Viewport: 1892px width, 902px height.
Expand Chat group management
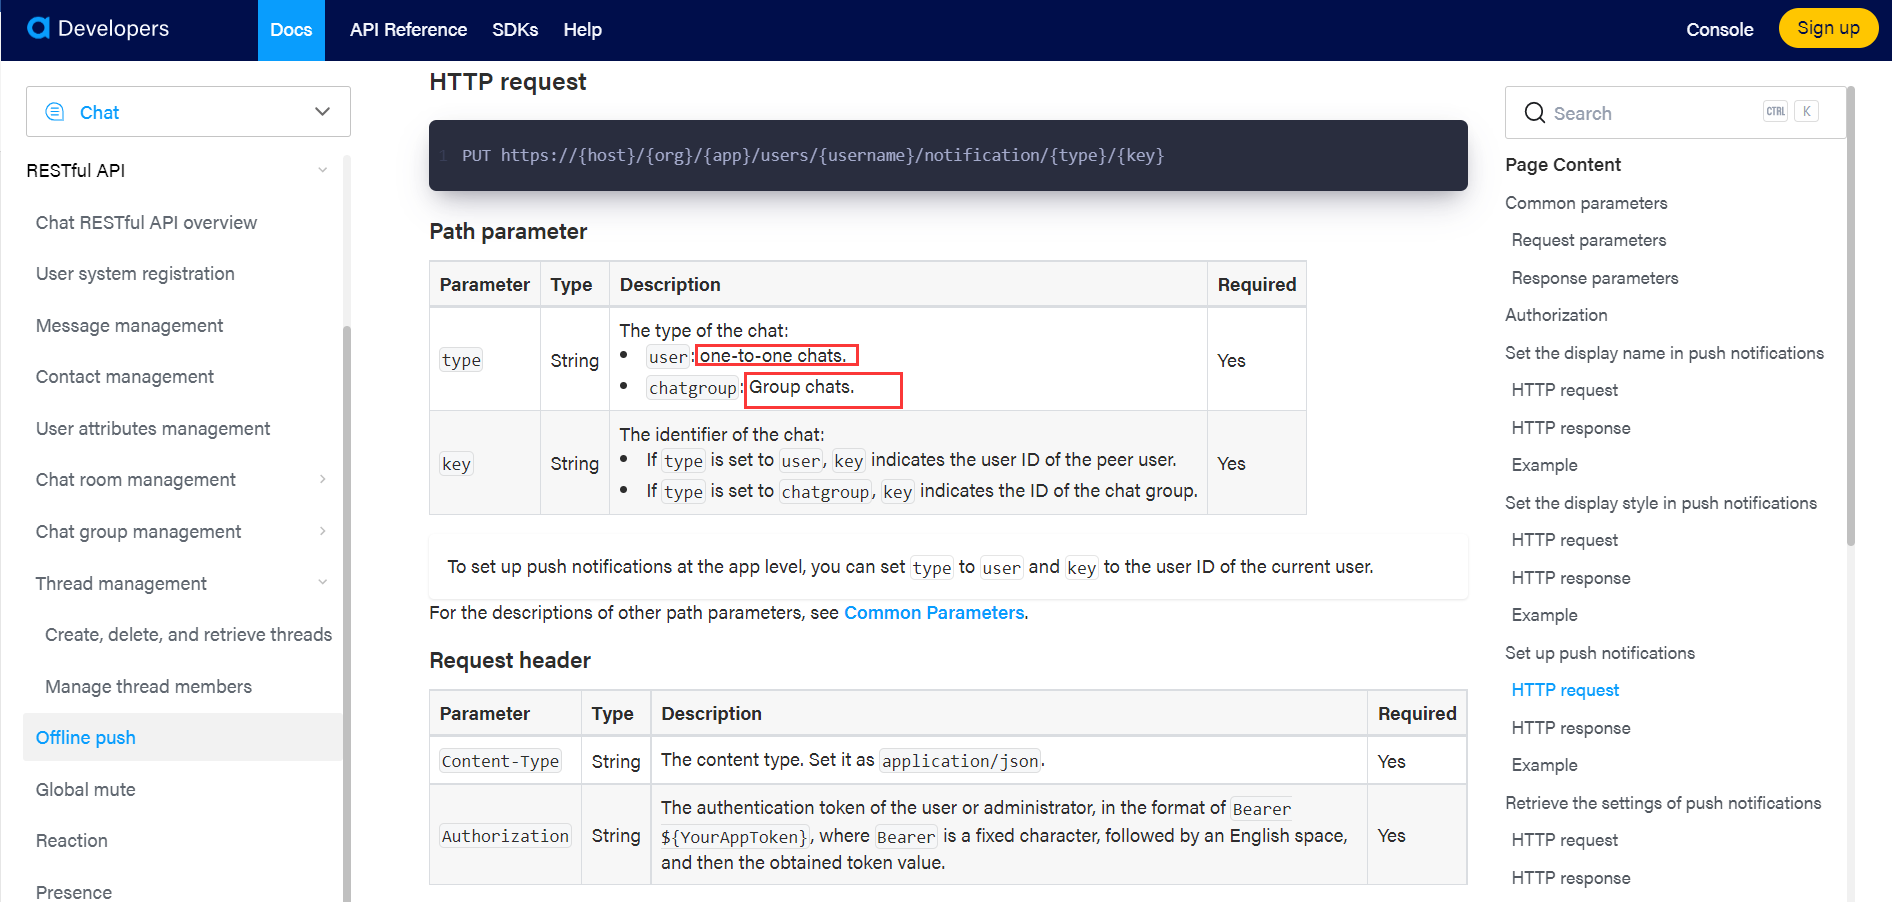pos(322,531)
